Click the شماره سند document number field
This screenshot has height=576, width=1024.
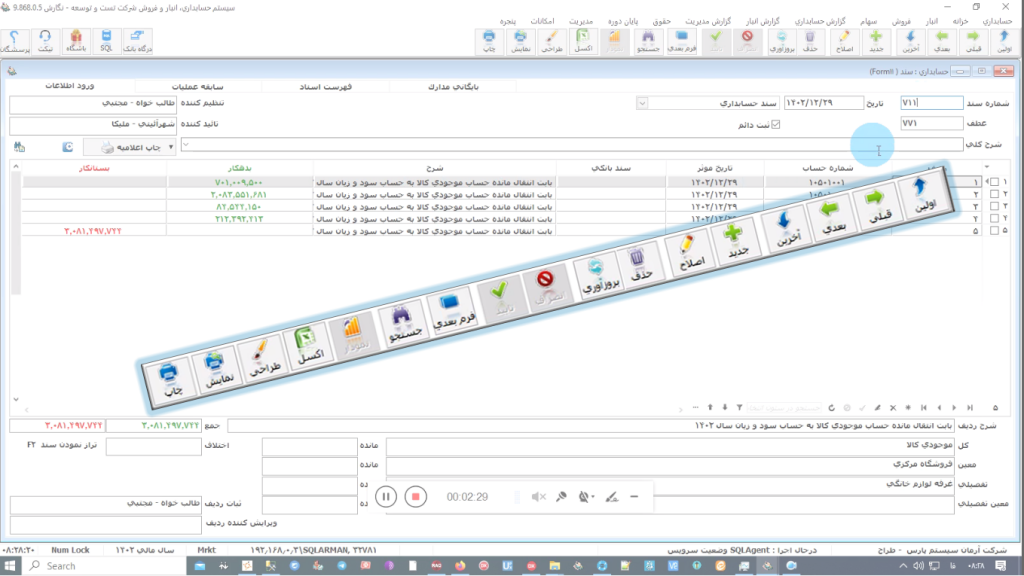click(931, 103)
